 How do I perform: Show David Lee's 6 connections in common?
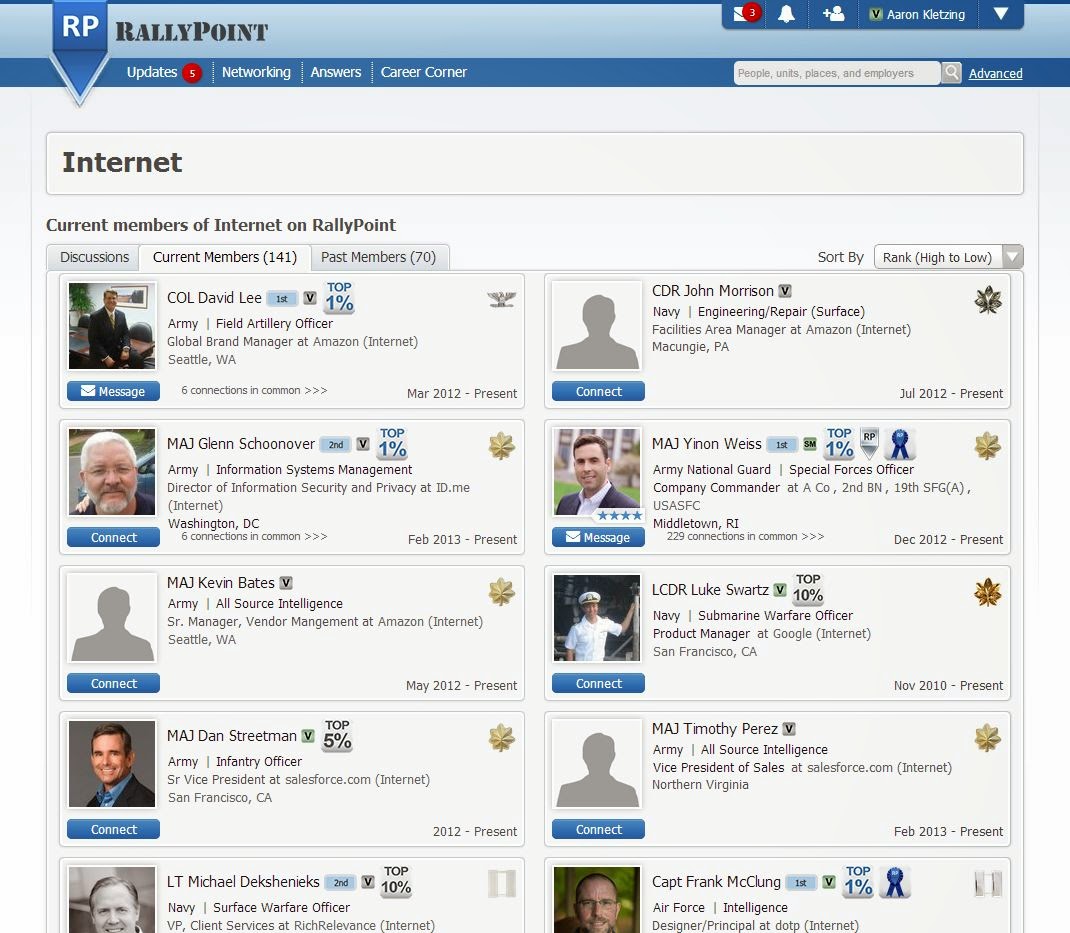[x=254, y=390]
